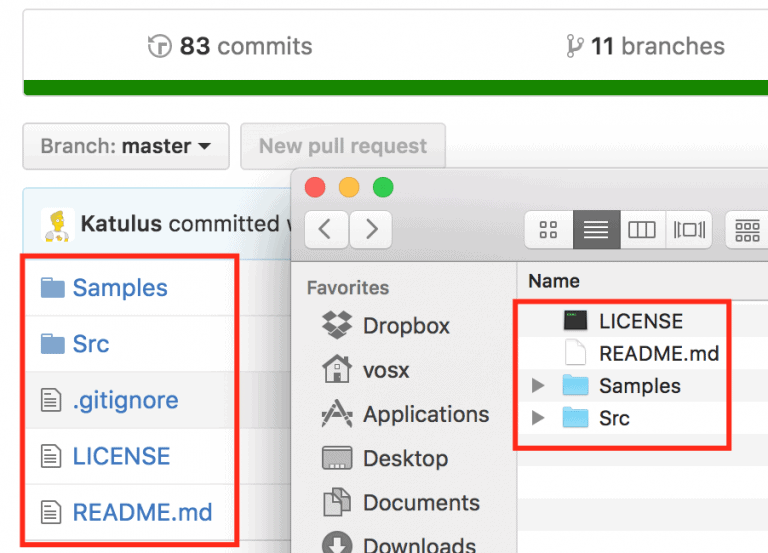Switch Finder to column view

pos(643,229)
